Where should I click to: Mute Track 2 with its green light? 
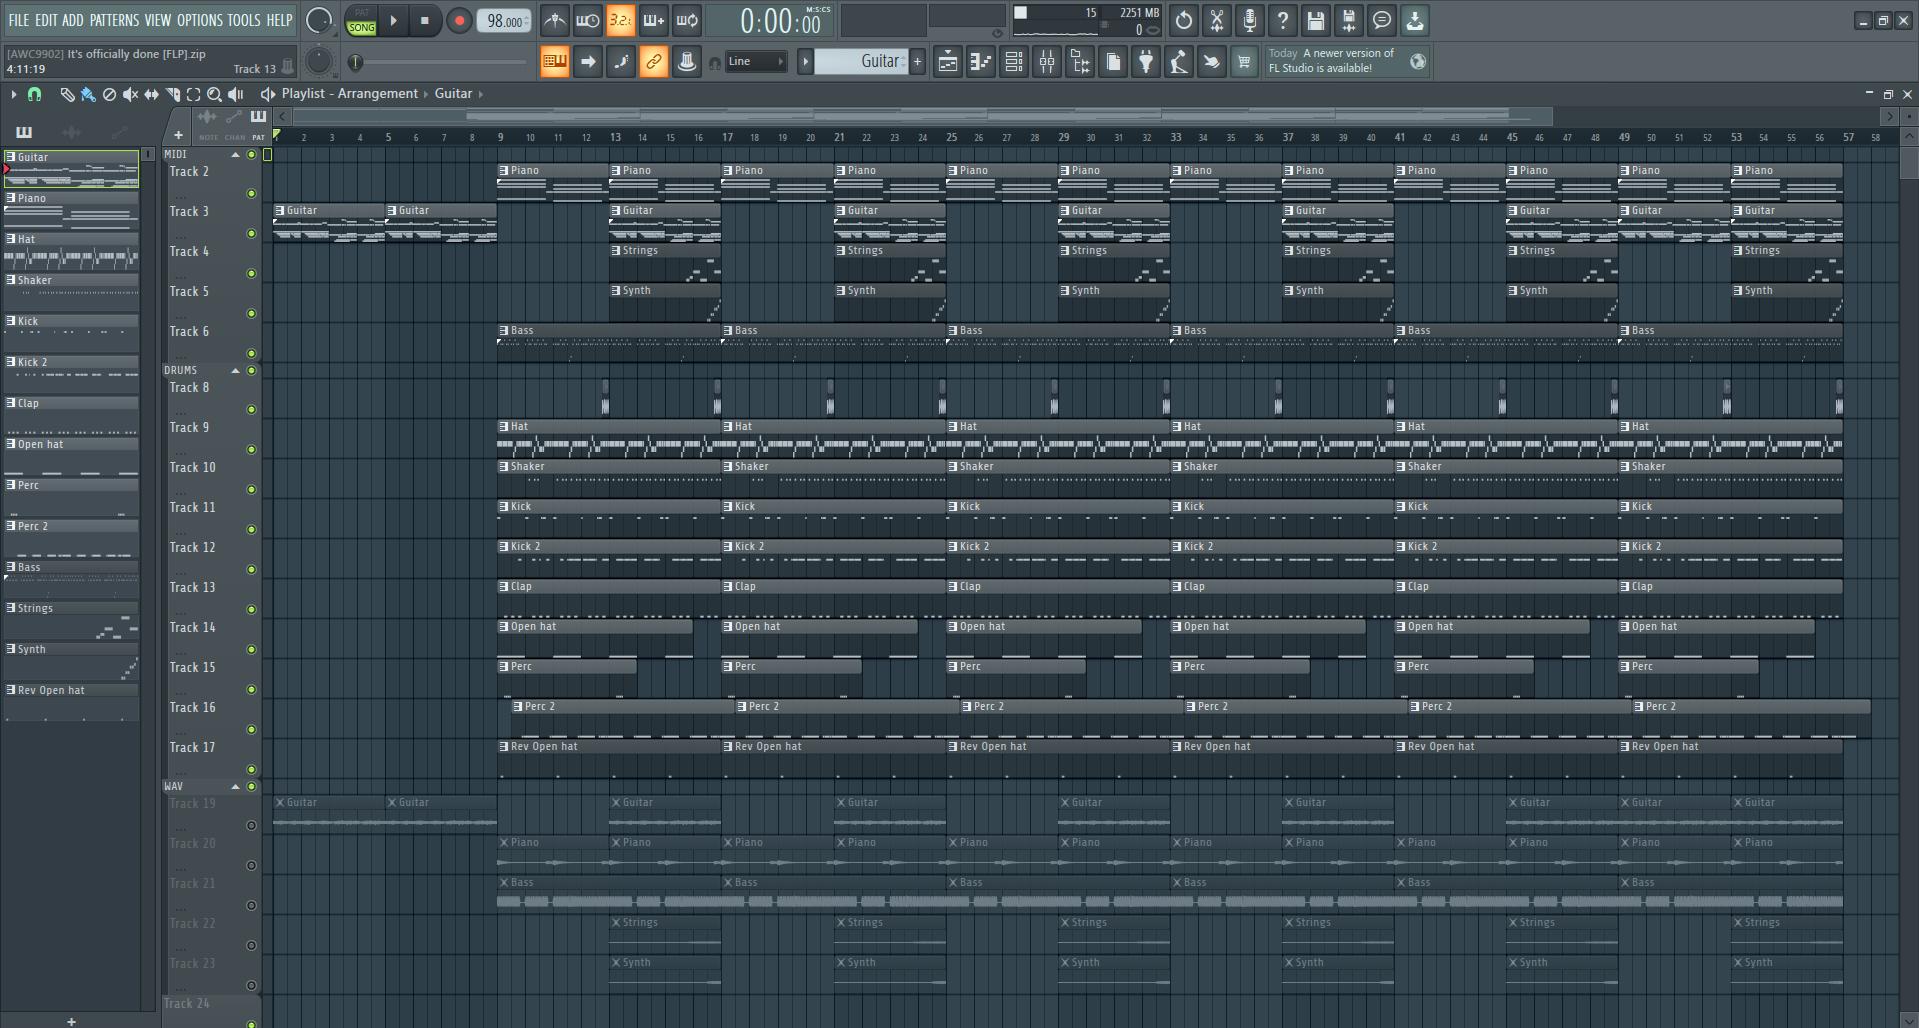(x=251, y=194)
